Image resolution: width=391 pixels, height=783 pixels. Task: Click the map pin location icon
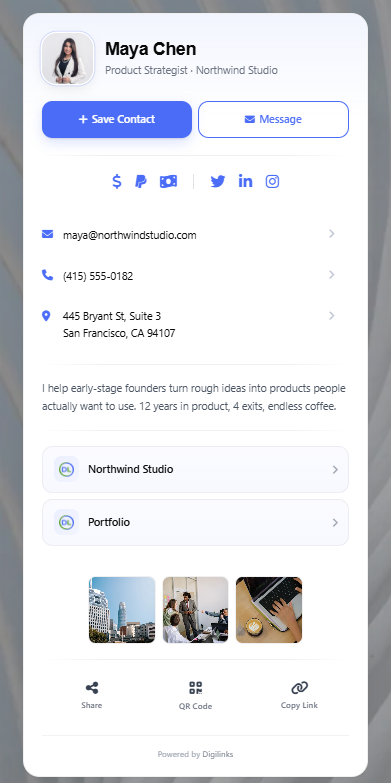(x=46, y=316)
